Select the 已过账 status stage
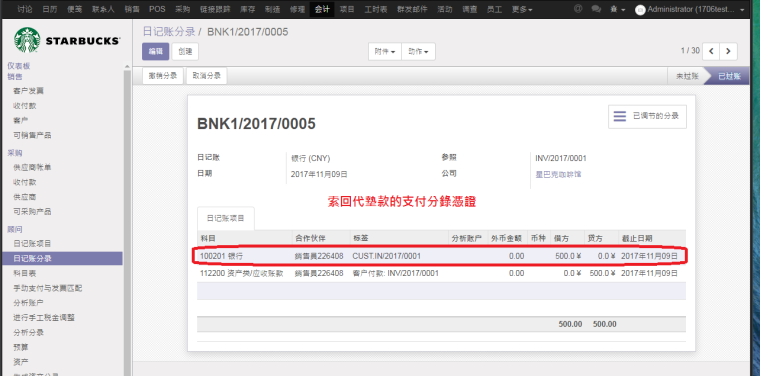 [x=728, y=76]
